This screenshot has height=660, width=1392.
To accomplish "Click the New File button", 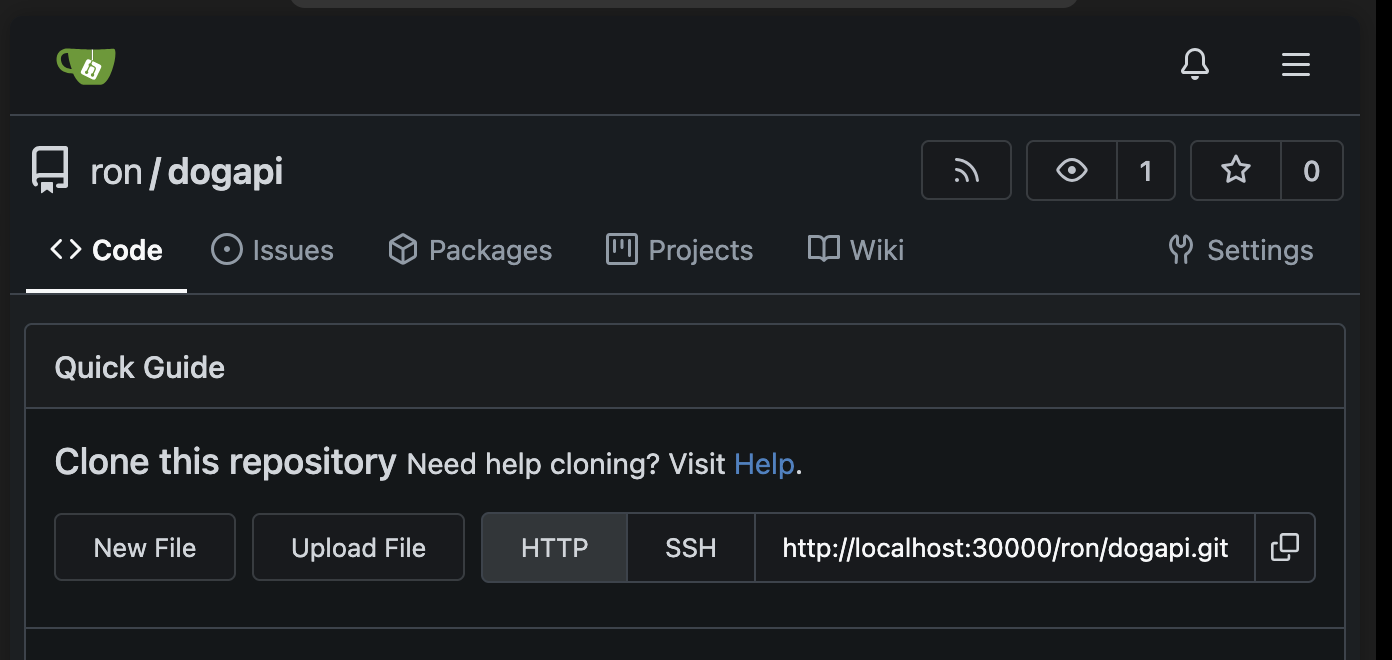I will pos(145,547).
